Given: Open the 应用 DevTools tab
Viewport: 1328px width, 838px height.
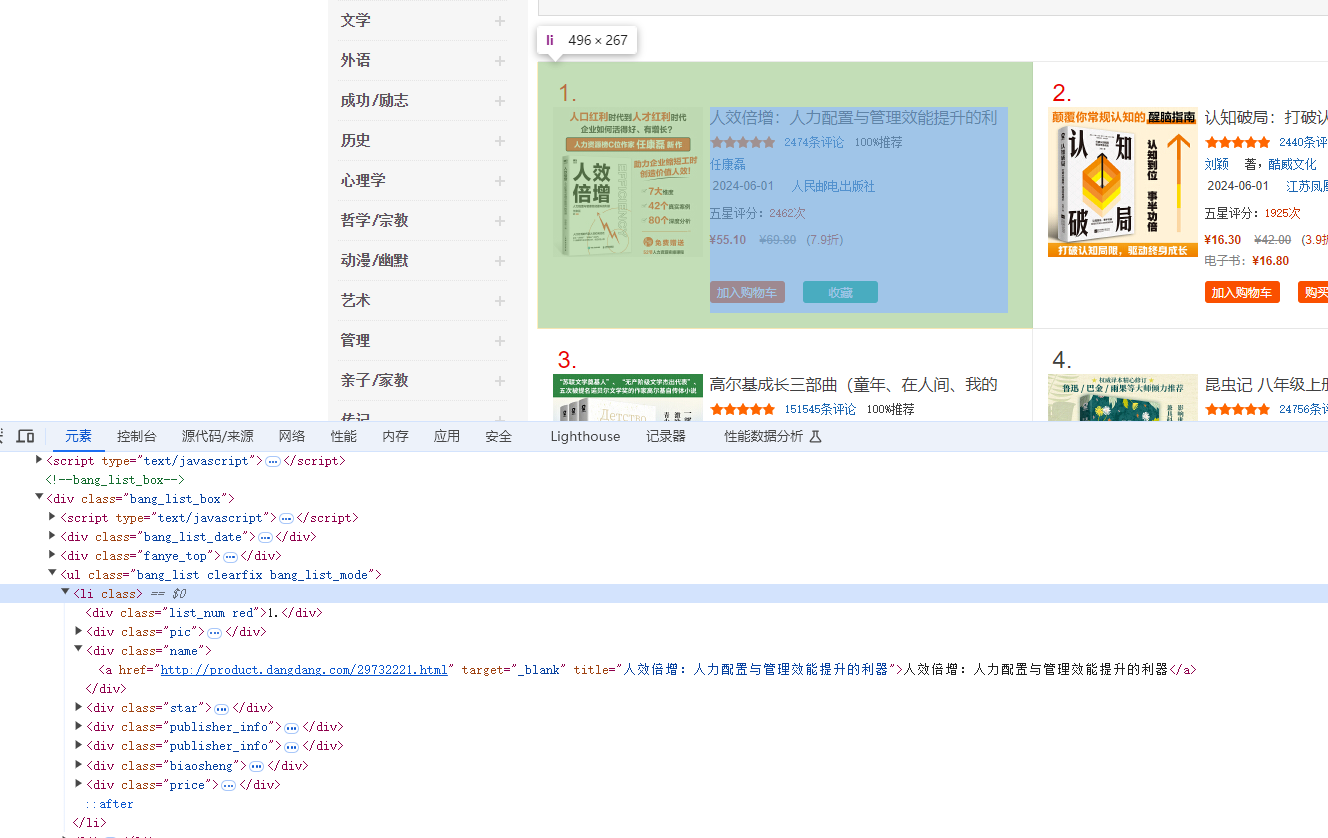Looking at the screenshot, I should click(x=447, y=436).
